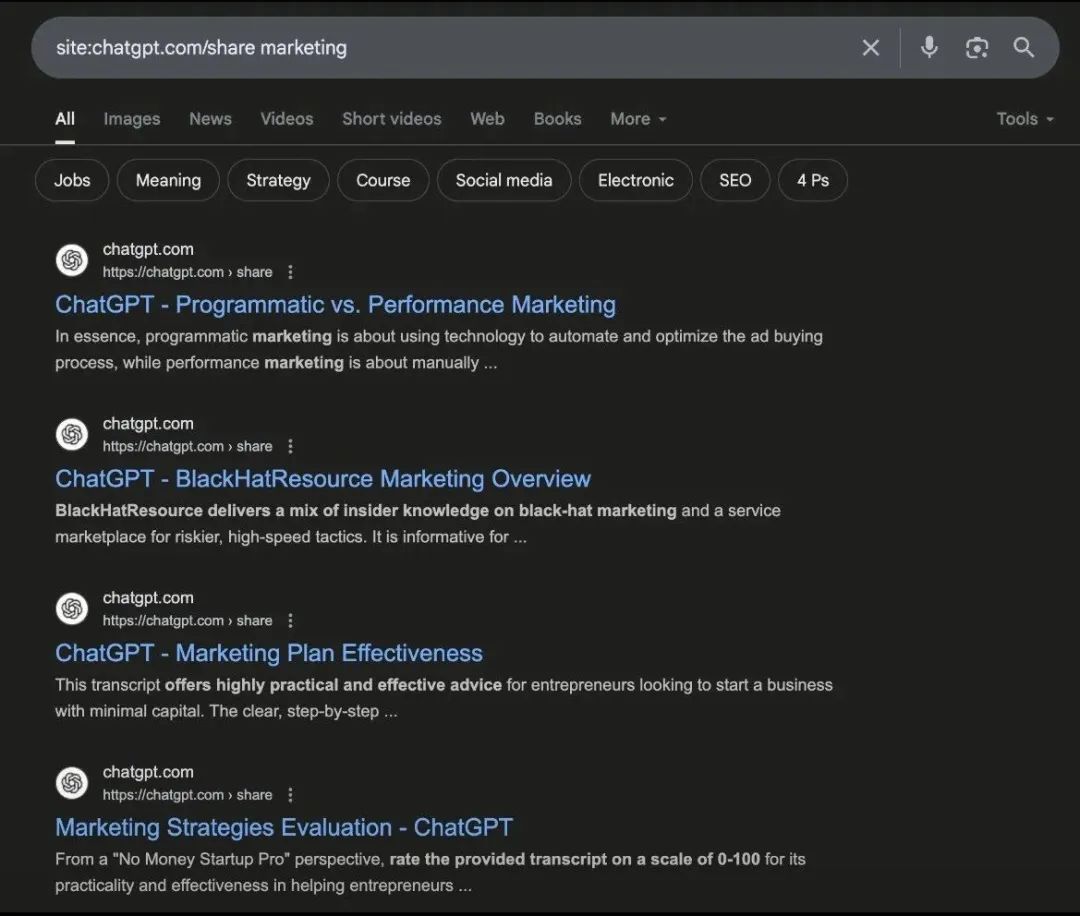Screen dimensions: 1080x916
Task: Open three-dot menu for BlackHatResource result
Action: pyautogui.click(x=291, y=446)
